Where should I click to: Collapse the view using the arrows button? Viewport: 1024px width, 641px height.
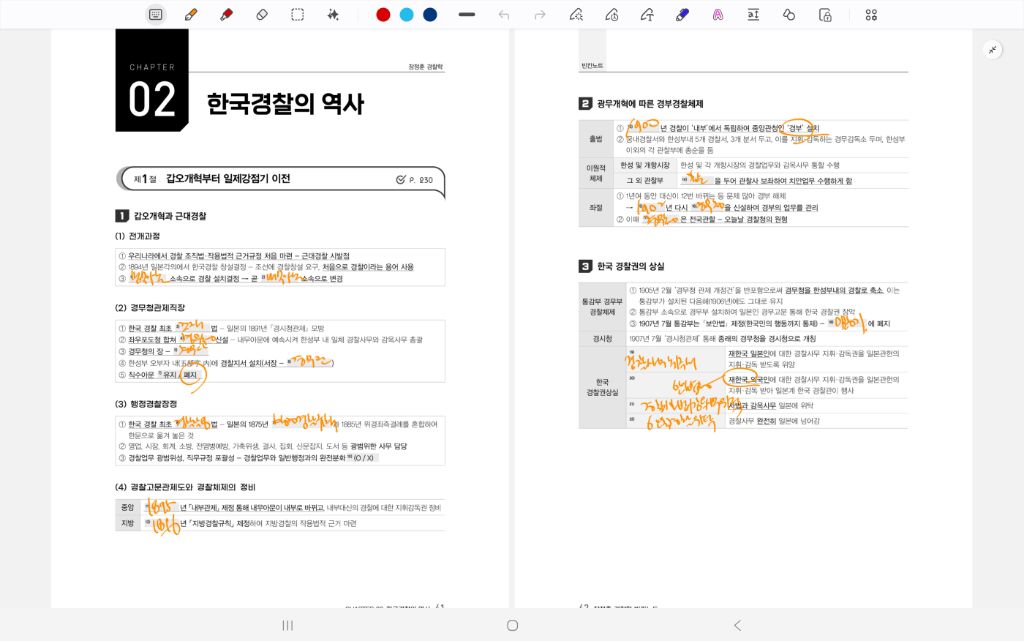coord(992,49)
